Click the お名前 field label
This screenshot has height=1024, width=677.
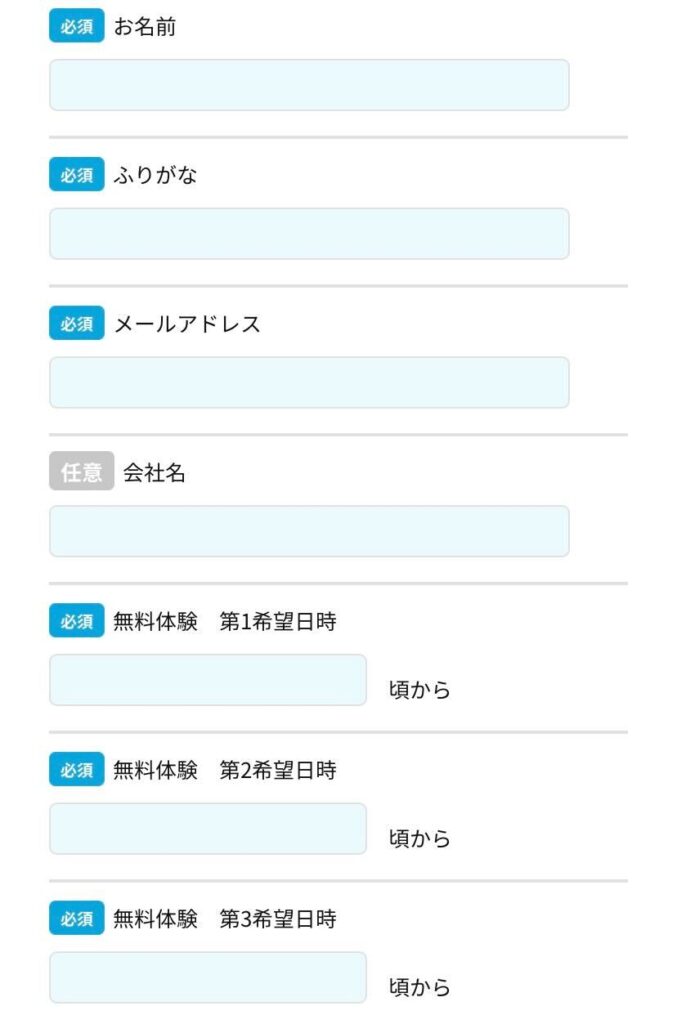[145, 27]
